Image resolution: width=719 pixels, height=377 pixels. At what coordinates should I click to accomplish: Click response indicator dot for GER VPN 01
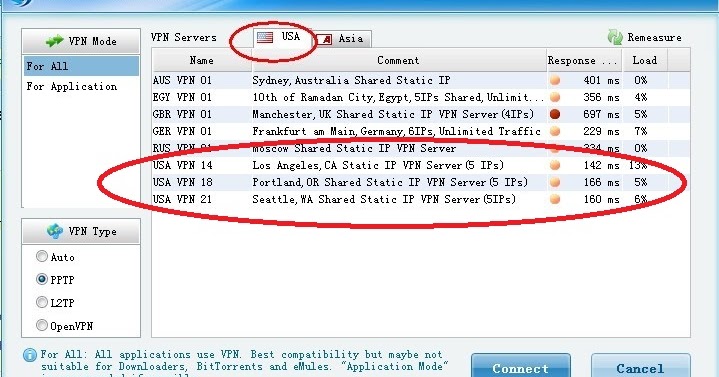[x=555, y=131]
